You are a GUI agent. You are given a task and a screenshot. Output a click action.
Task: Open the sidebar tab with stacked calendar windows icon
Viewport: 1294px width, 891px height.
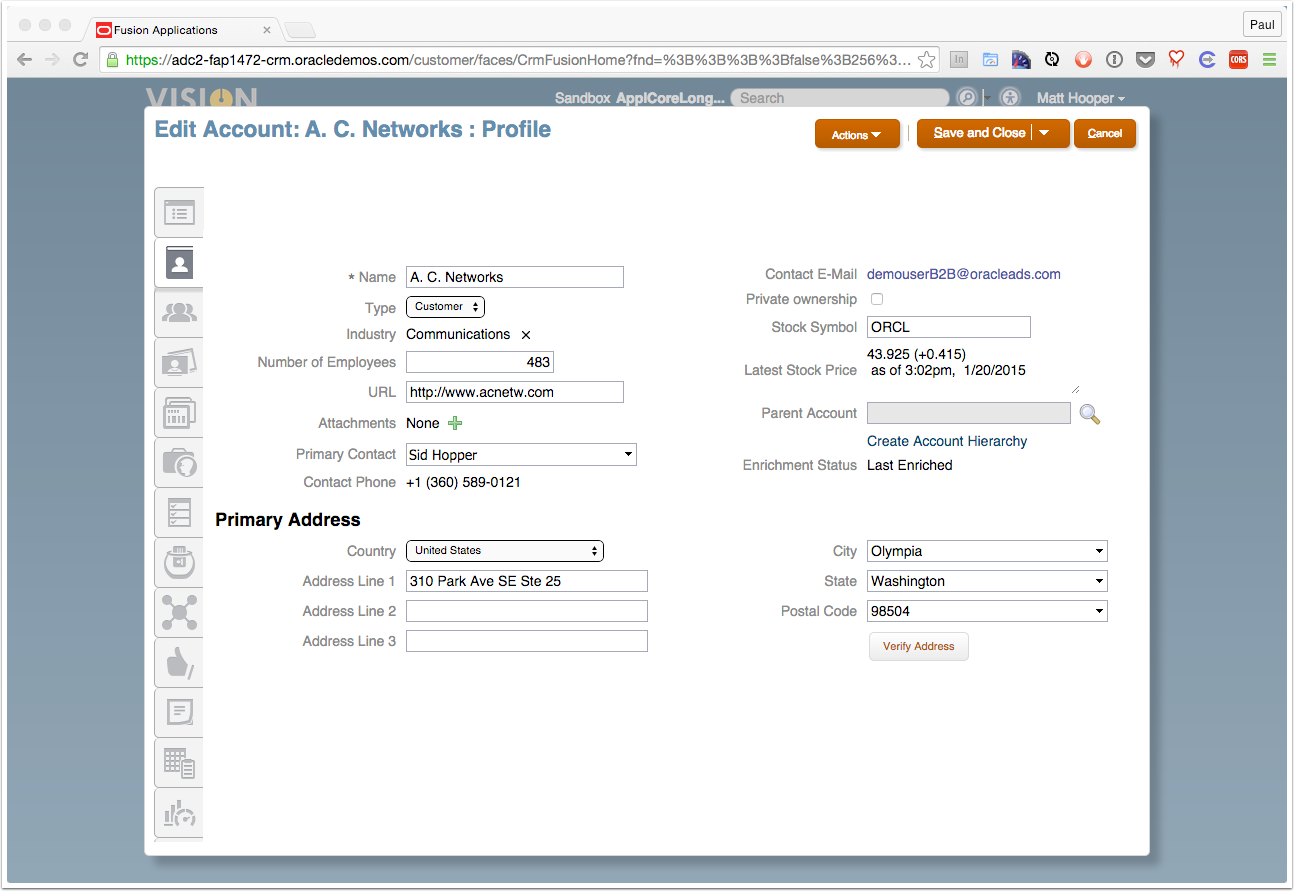coord(179,413)
